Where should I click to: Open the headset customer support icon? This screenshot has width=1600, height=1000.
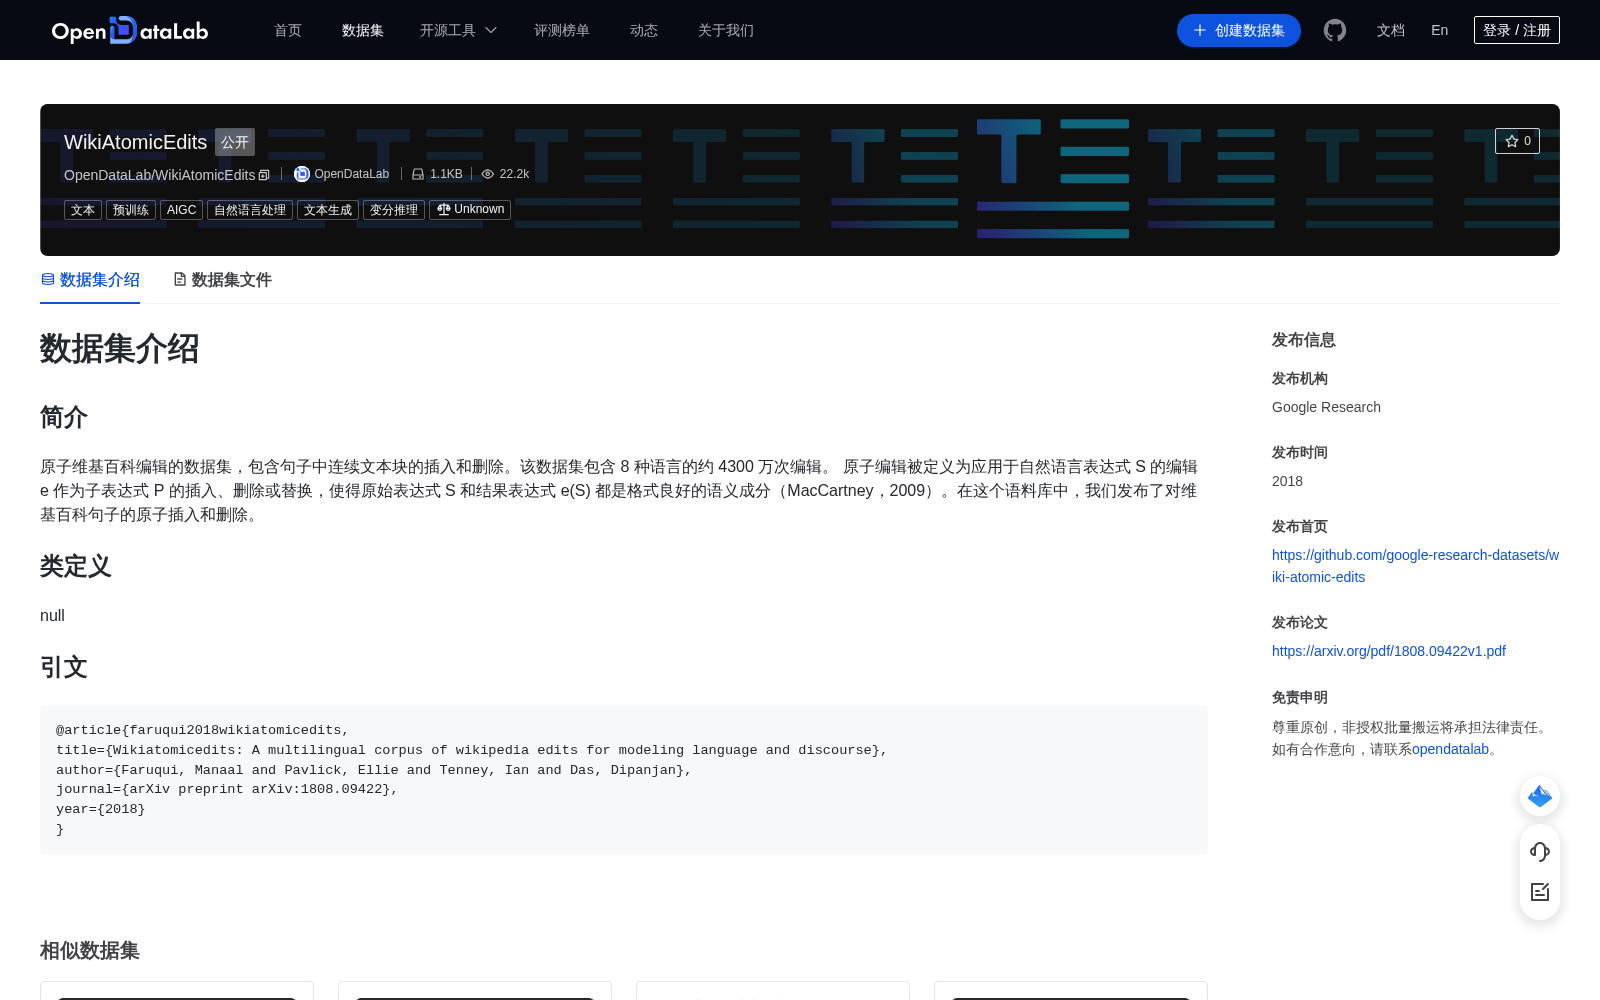click(x=1540, y=852)
